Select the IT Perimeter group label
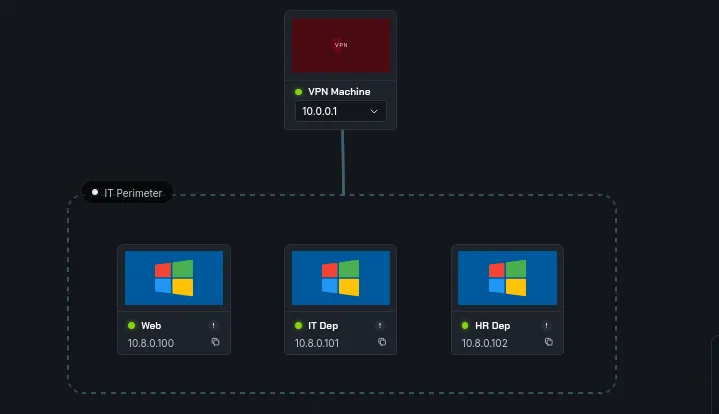This screenshot has height=414, width=719. 127,193
